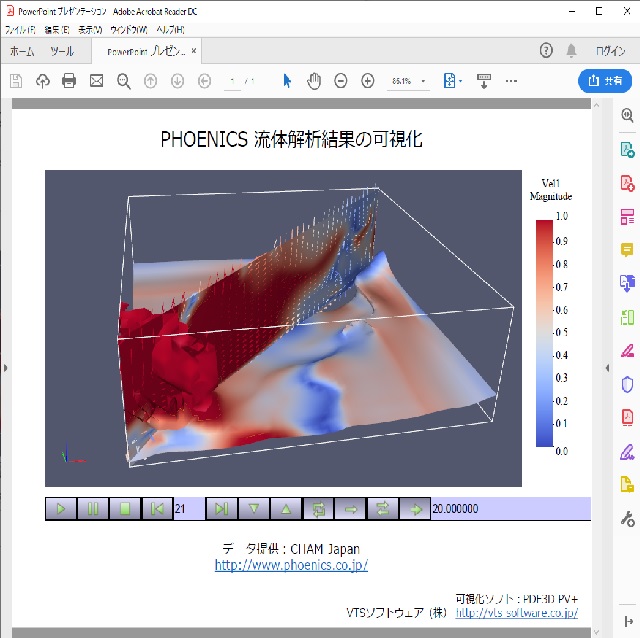Upload file to cloud icon
Screen dimensions: 640x638
(x=42, y=81)
